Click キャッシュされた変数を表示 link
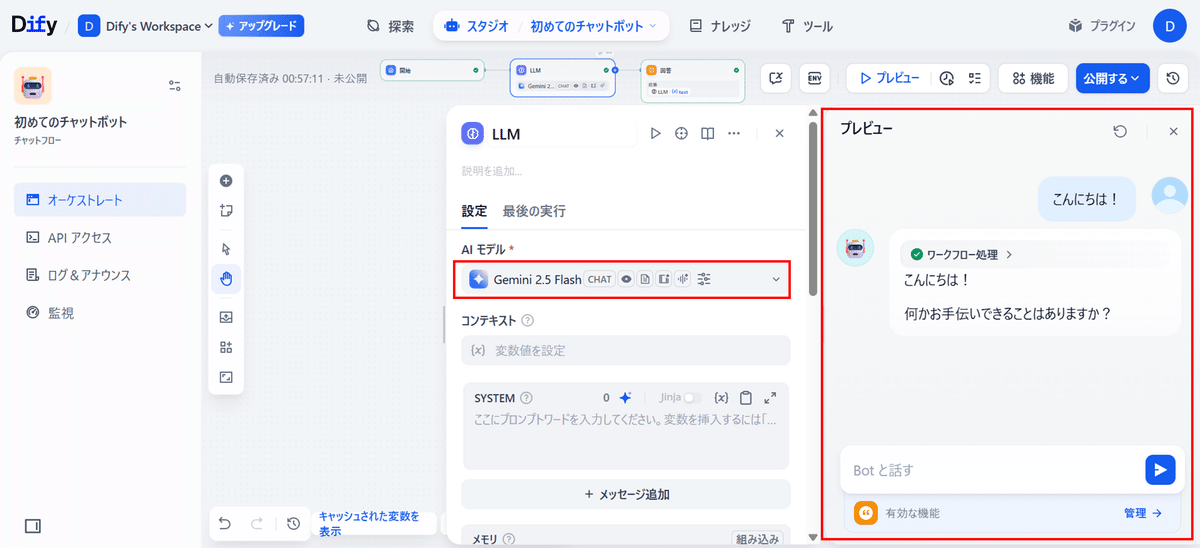Screen dimensions: 1200x548 [371, 524]
